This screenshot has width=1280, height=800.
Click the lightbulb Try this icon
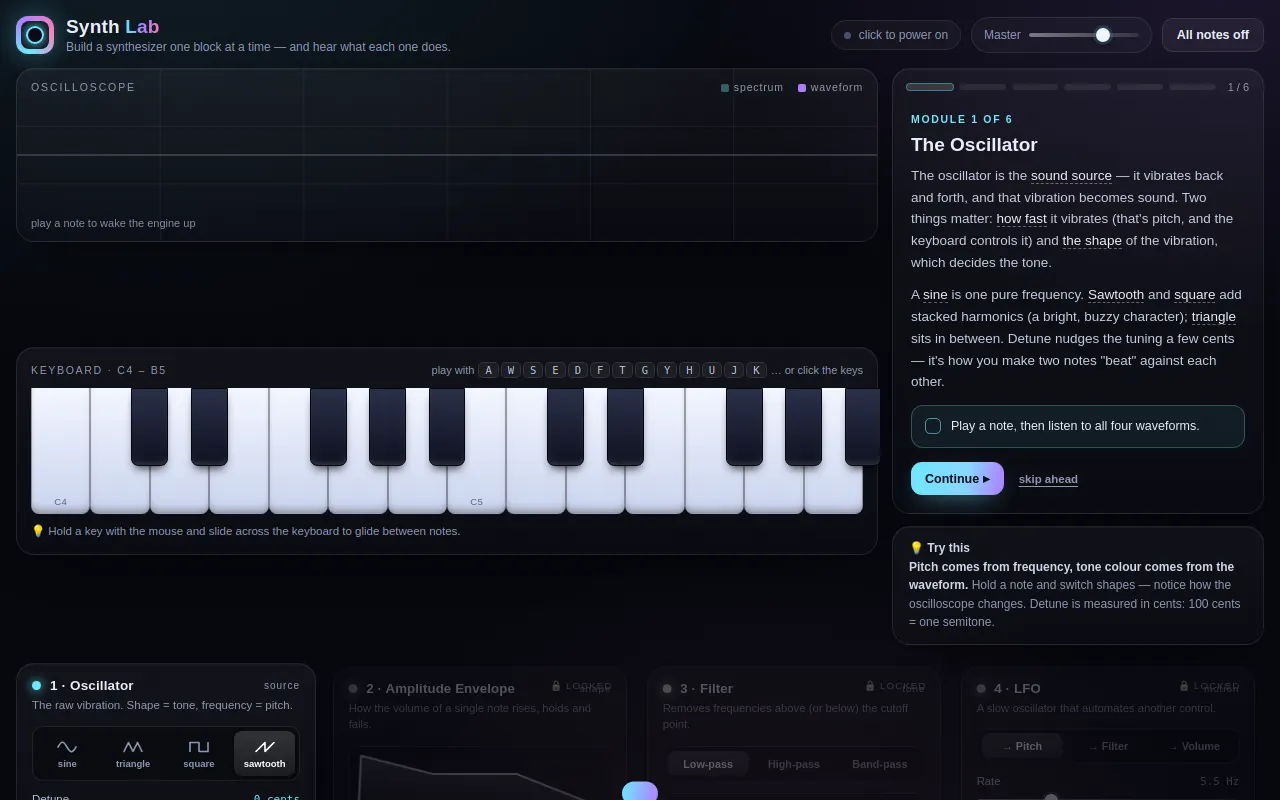coord(916,548)
